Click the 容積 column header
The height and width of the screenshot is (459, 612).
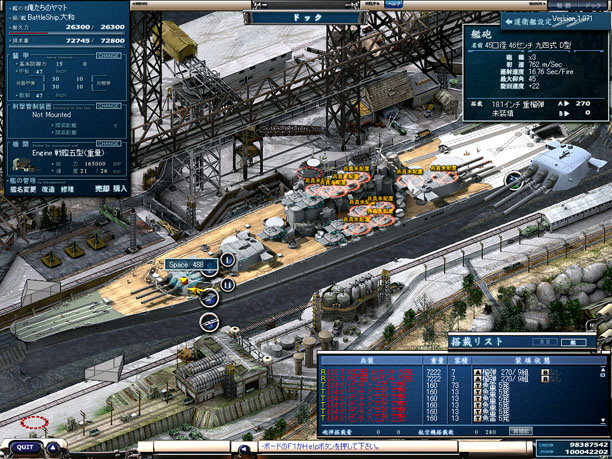click(x=457, y=360)
